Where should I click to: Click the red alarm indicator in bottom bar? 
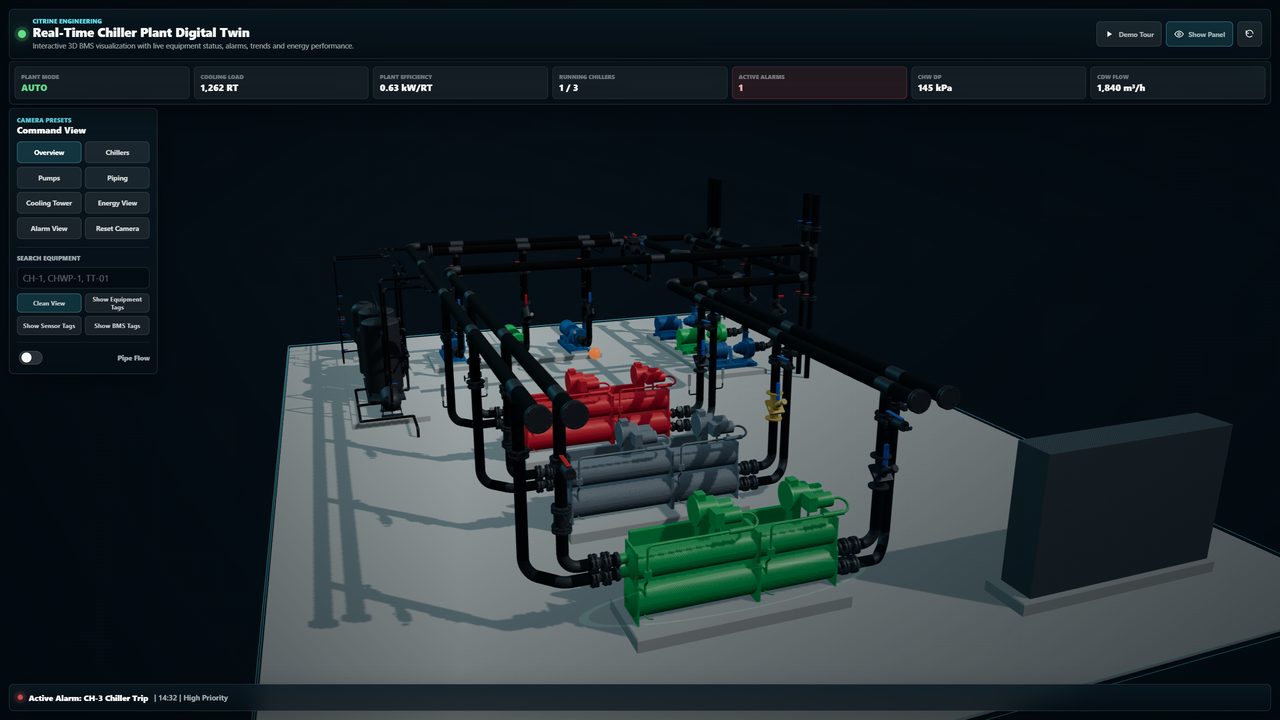click(20, 698)
